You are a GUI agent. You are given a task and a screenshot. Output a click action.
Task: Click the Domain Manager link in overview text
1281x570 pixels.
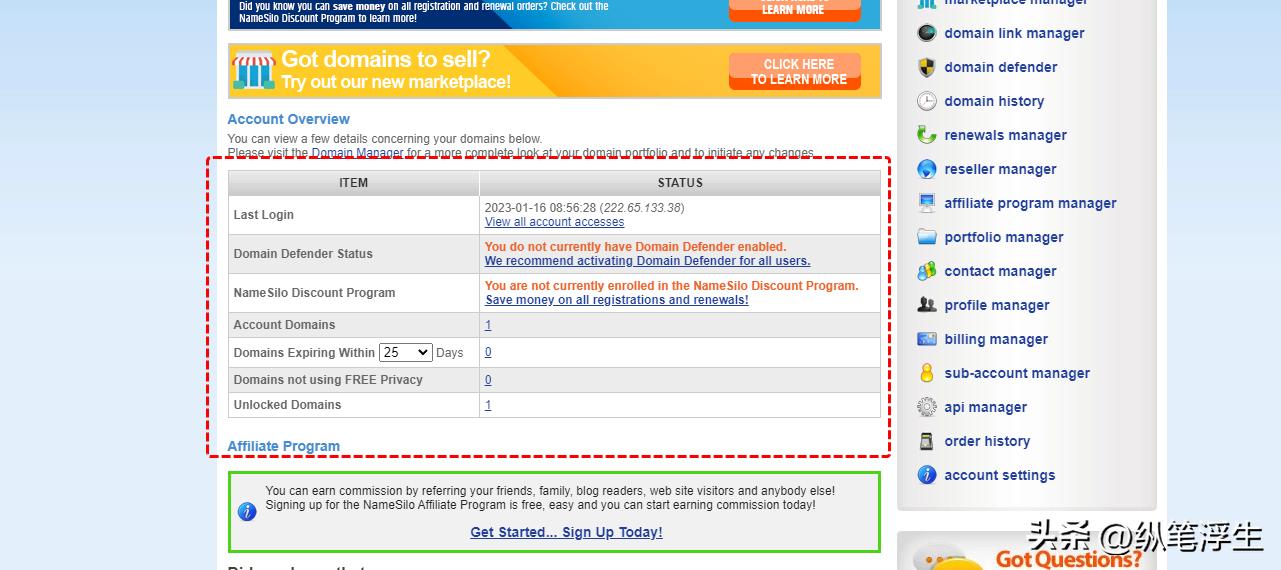click(357, 153)
